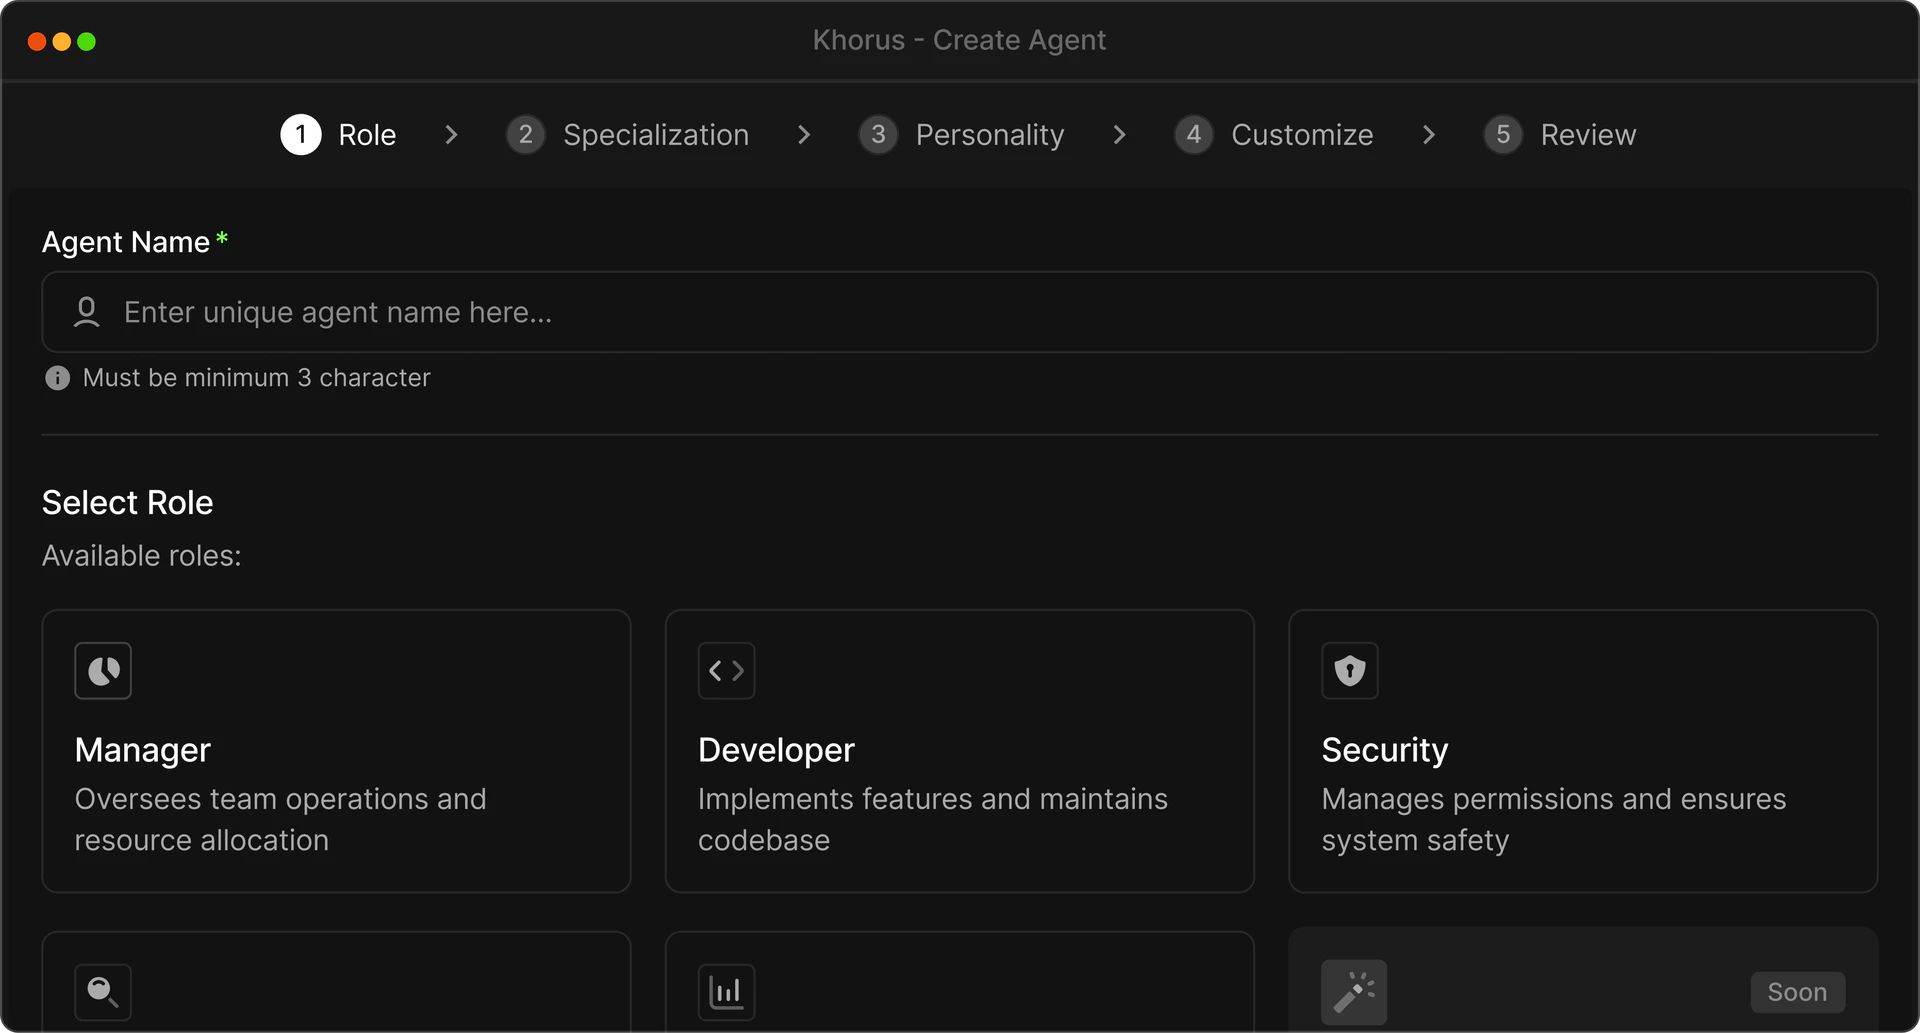Click the info icon beside character hint
Viewport: 1920px width, 1033px height.
pos(58,378)
